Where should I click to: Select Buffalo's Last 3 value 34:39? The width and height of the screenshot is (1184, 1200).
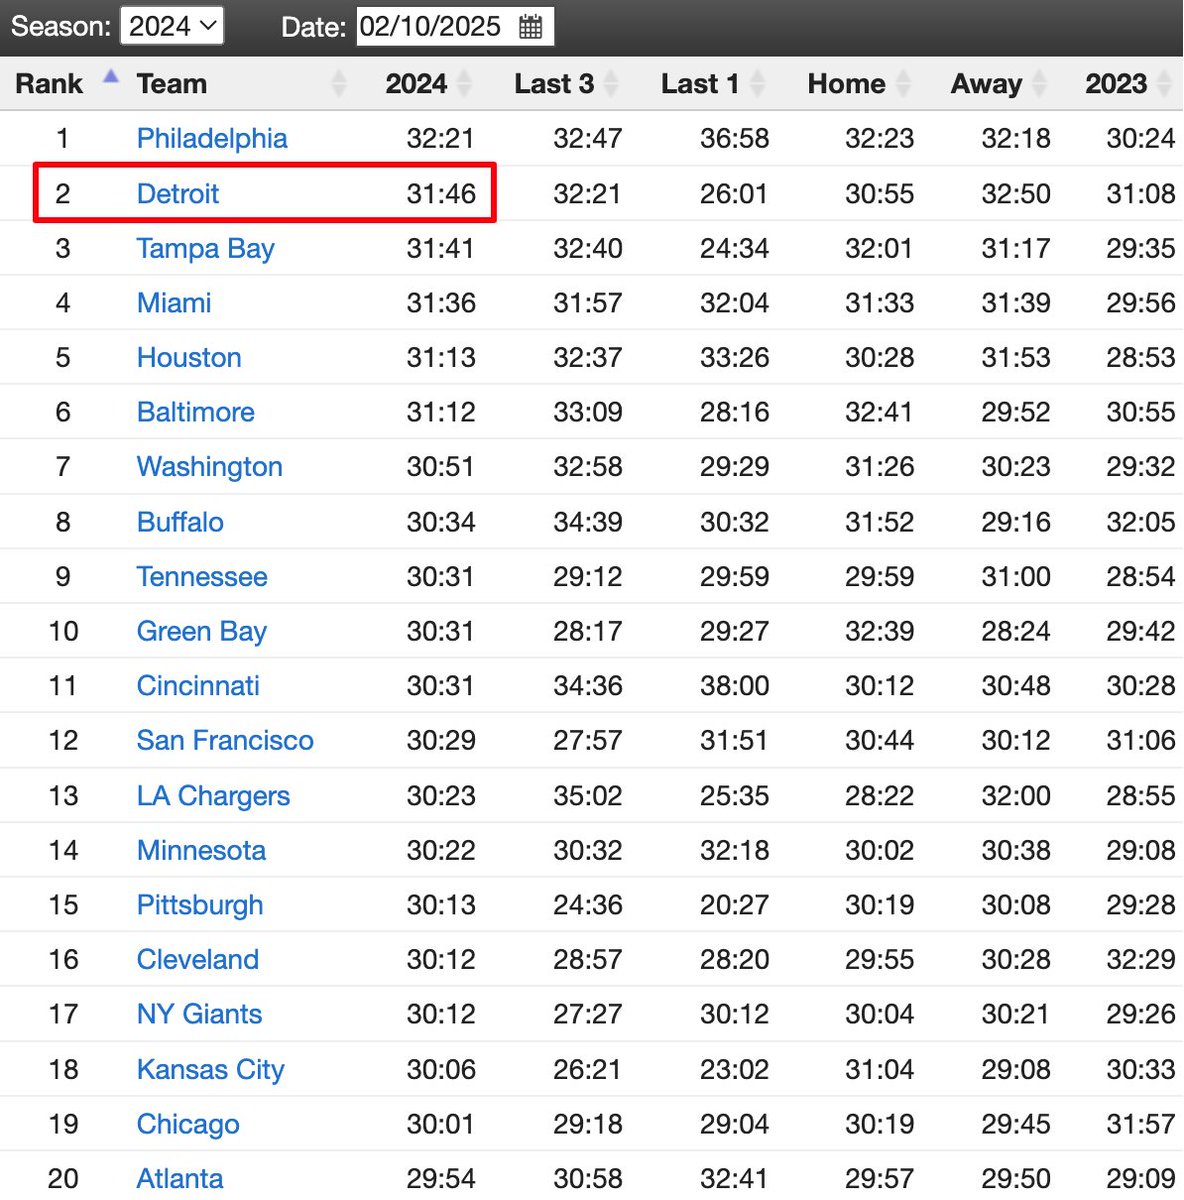coord(588,522)
